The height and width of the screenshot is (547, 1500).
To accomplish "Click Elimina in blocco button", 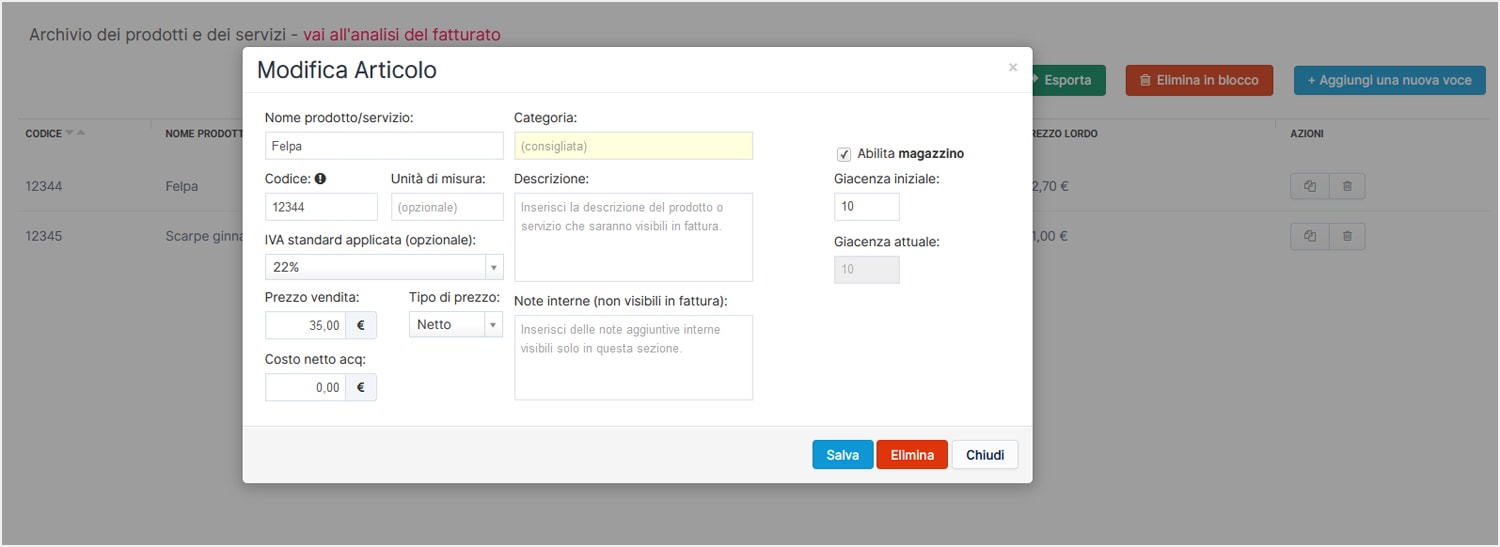I will pyautogui.click(x=1199, y=80).
